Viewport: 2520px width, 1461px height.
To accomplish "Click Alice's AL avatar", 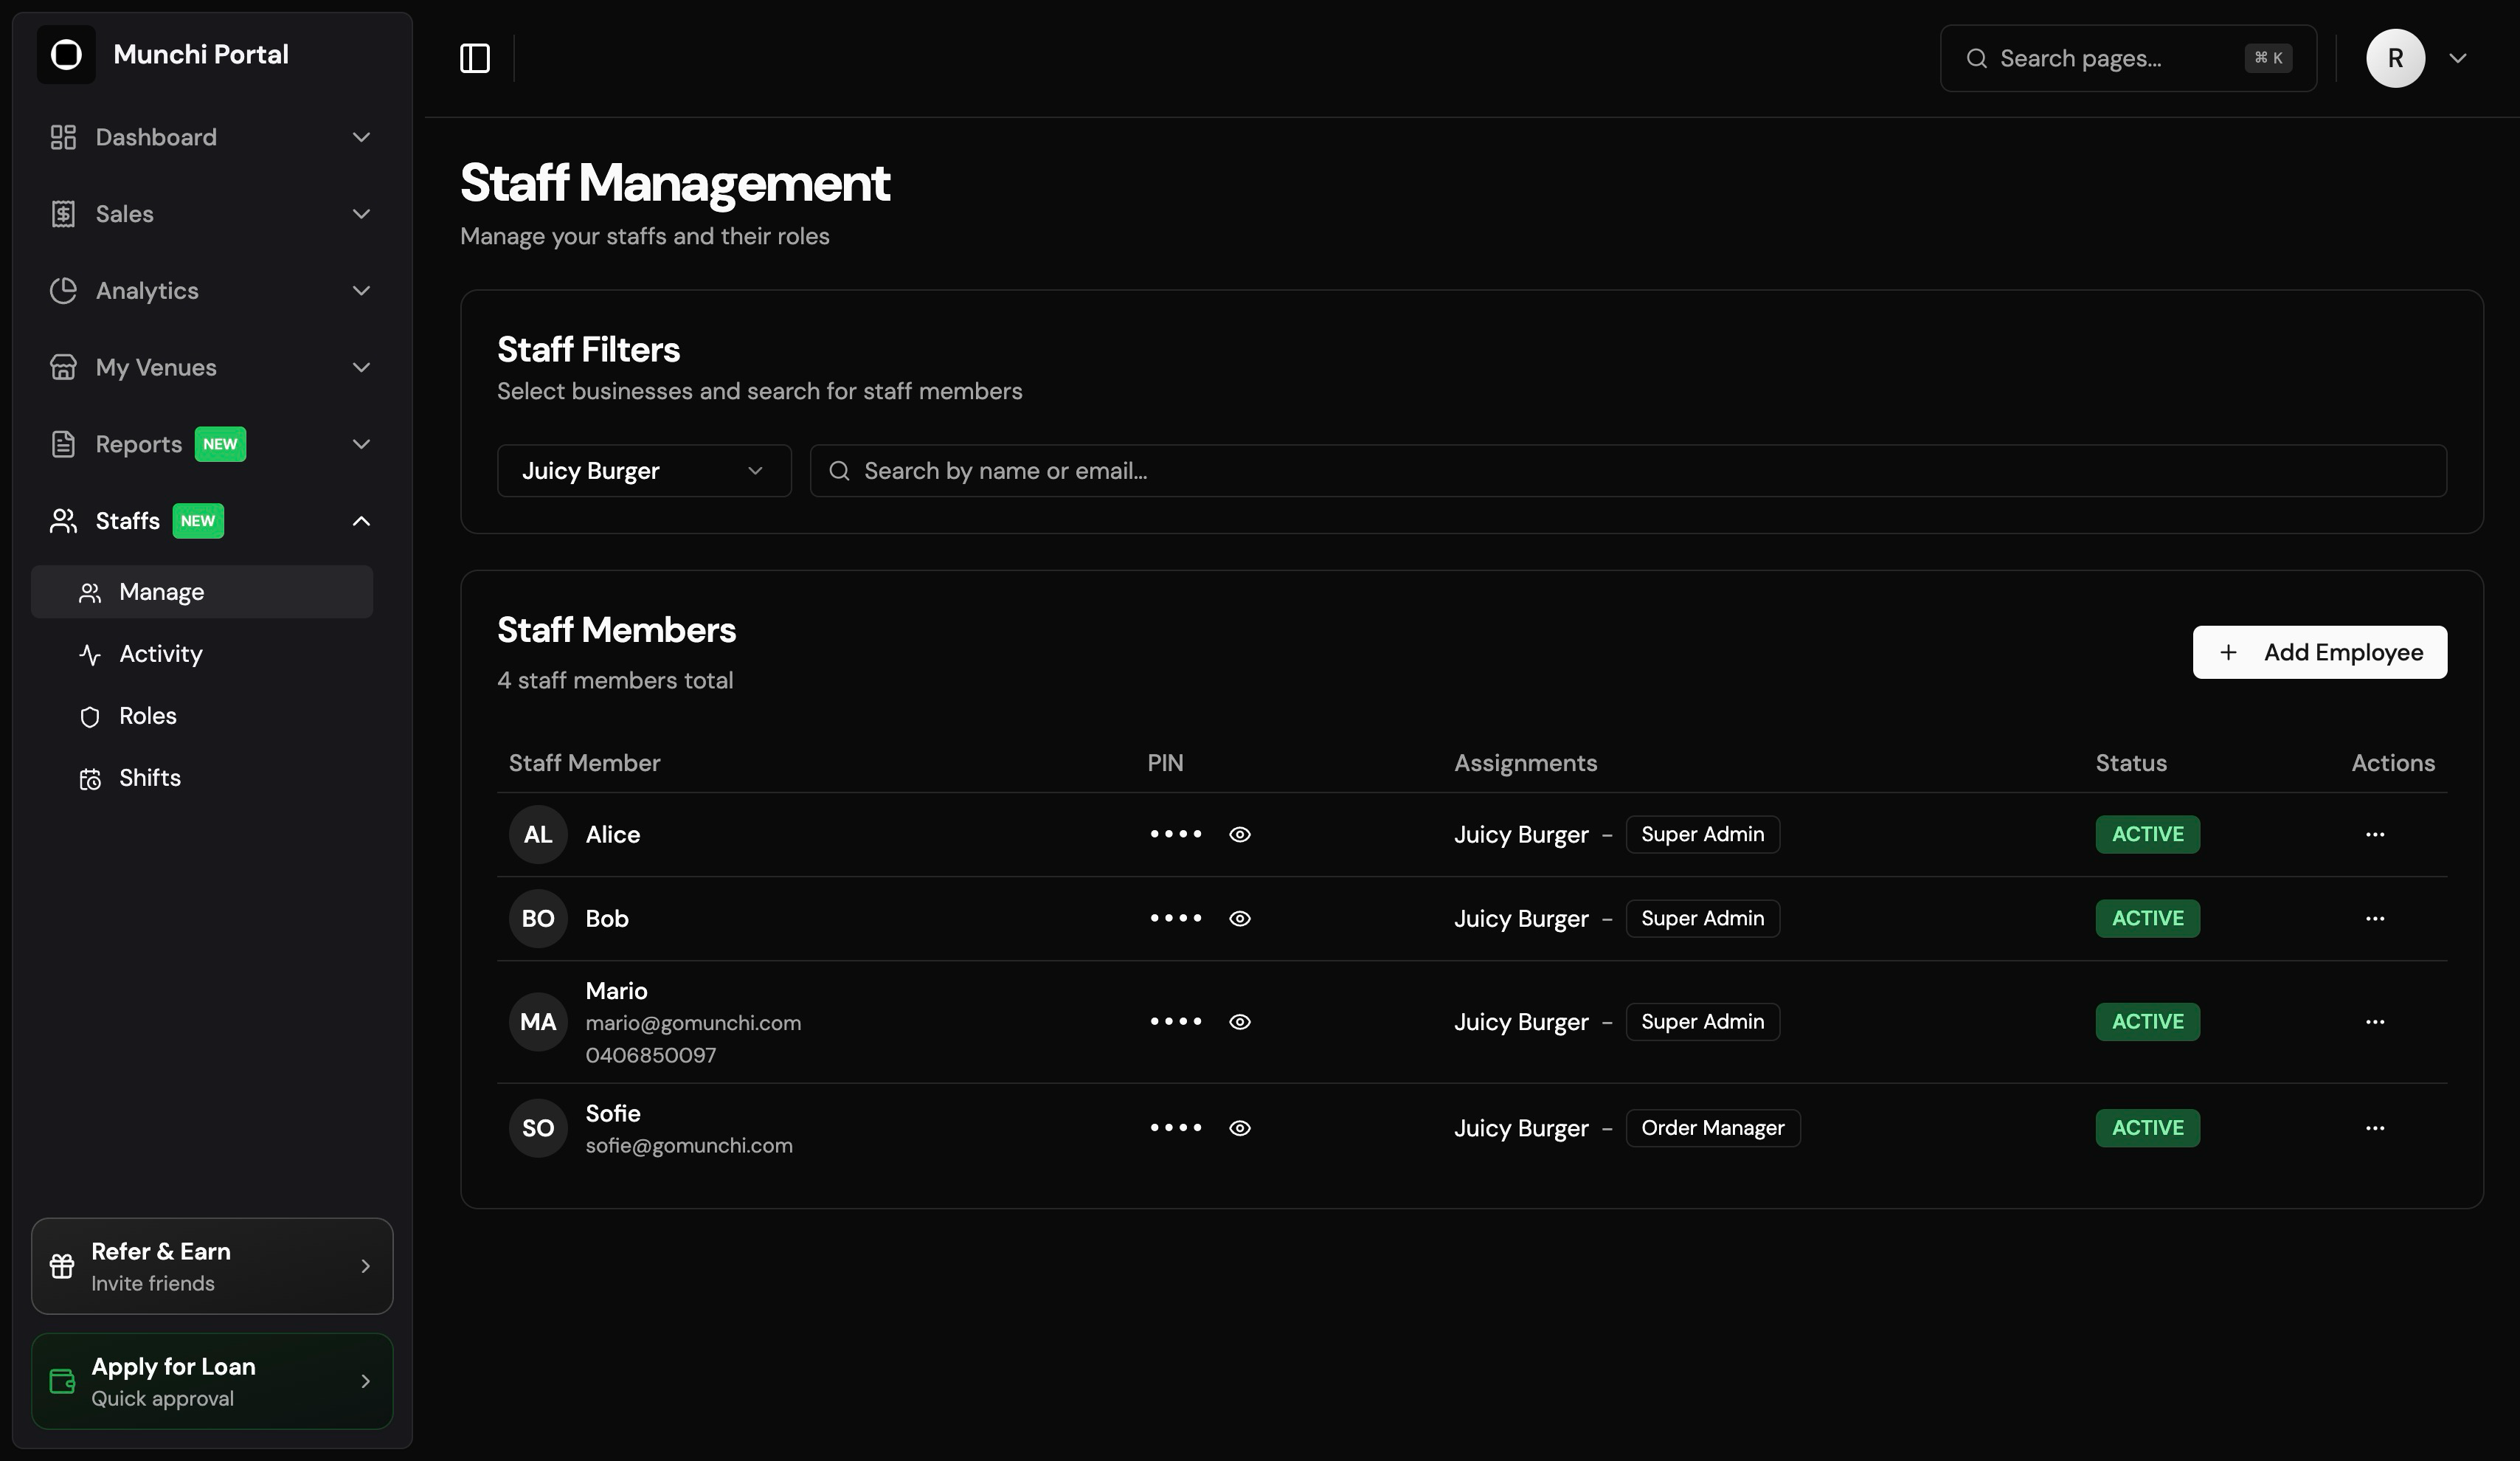I will (x=538, y=835).
